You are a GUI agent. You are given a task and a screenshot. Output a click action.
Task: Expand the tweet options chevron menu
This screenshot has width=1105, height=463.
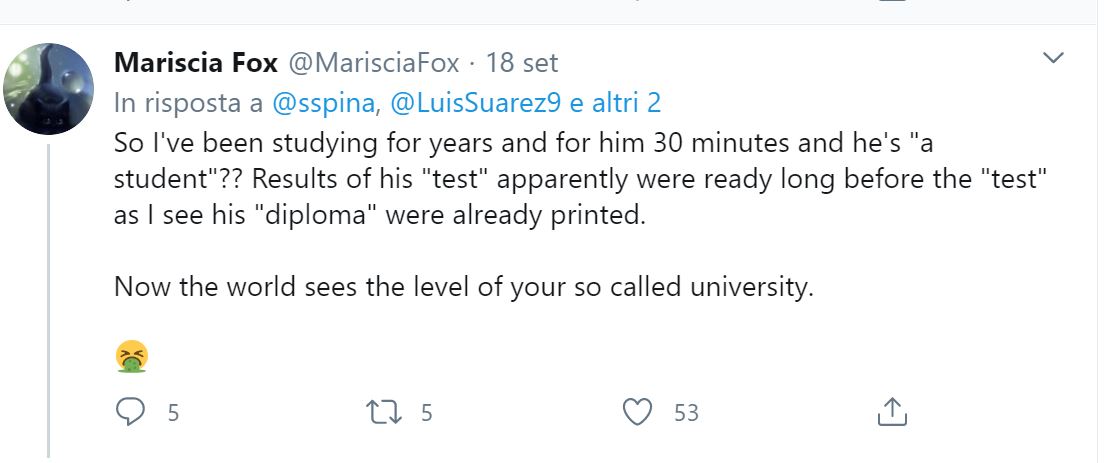click(1053, 58)
